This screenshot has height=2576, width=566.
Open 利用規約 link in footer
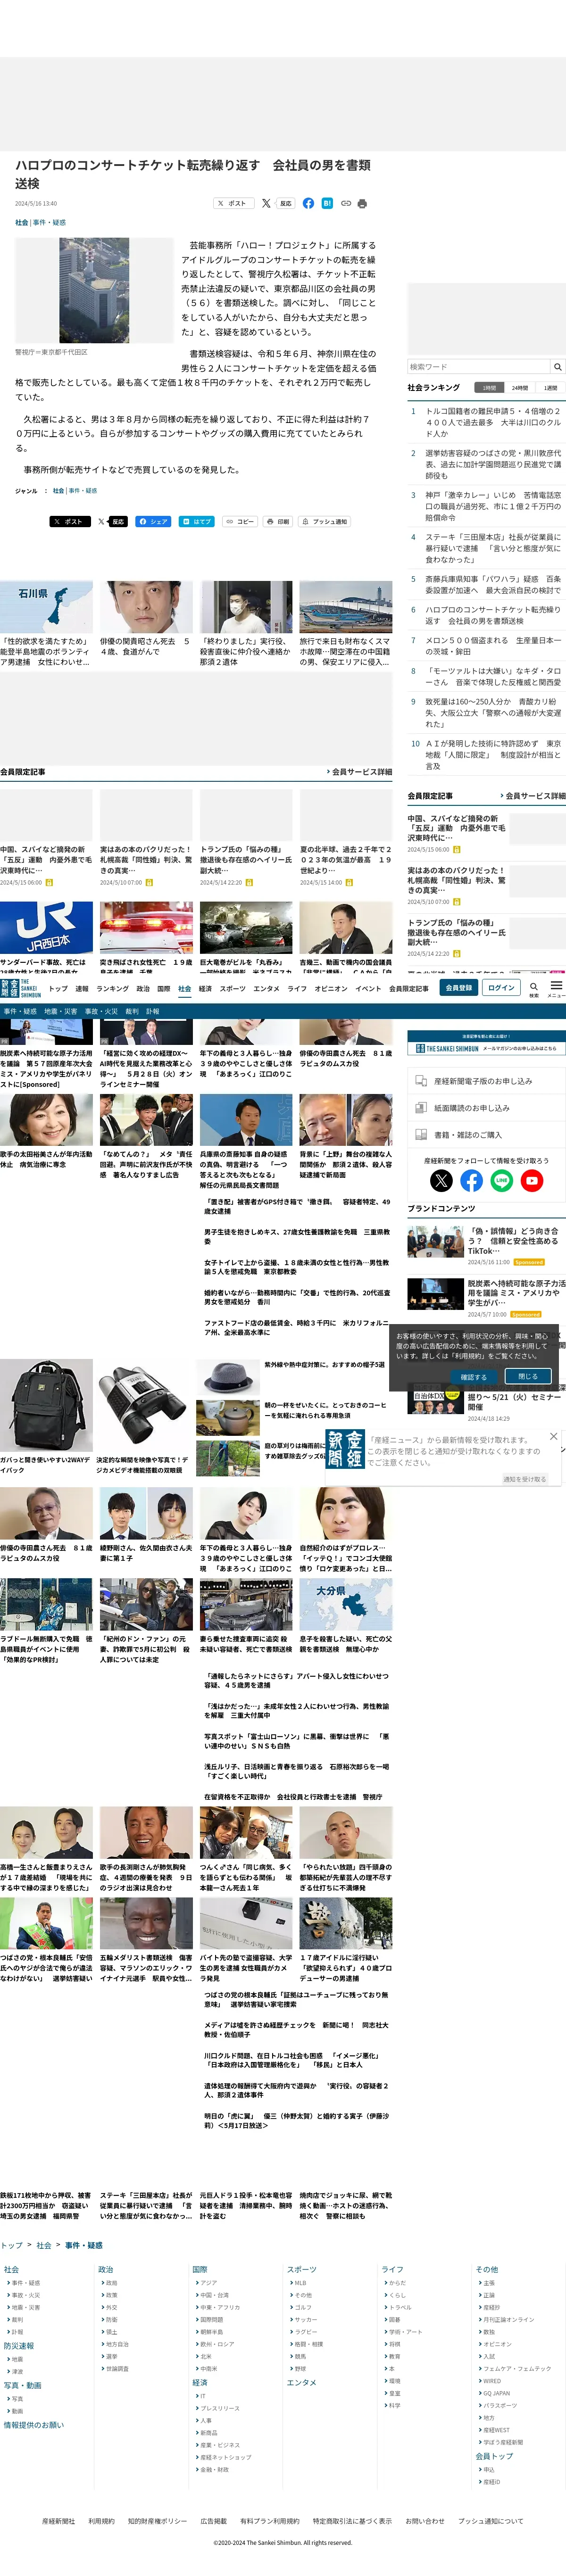[x=101, y=2521]
